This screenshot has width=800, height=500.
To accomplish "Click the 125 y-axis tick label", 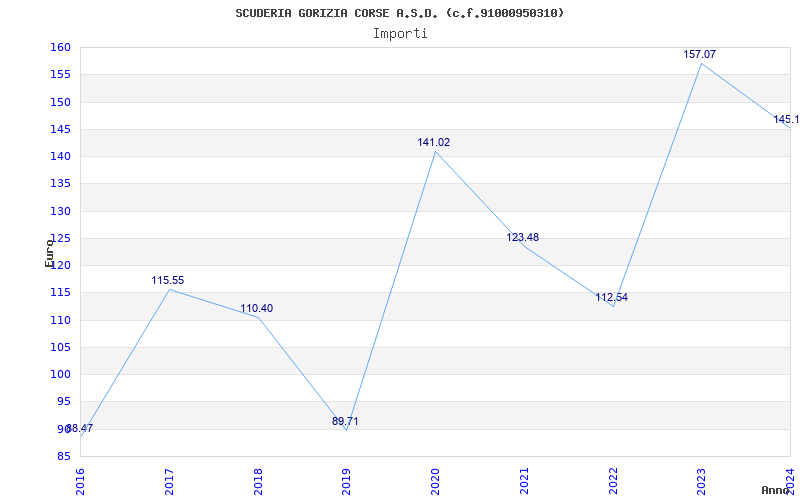I will pos(60,238).
